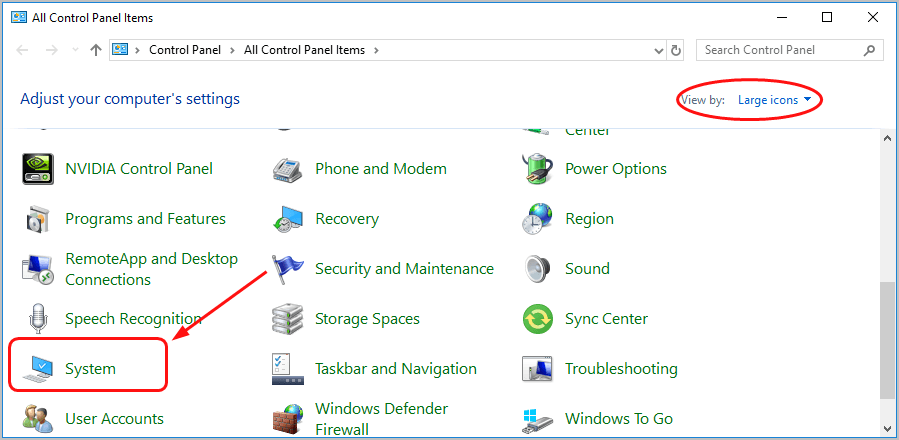This screenshot has height=440, width=899.
Task: Open Troubleshooting text link
Action: pyautogui.click(x=621, y=369)
